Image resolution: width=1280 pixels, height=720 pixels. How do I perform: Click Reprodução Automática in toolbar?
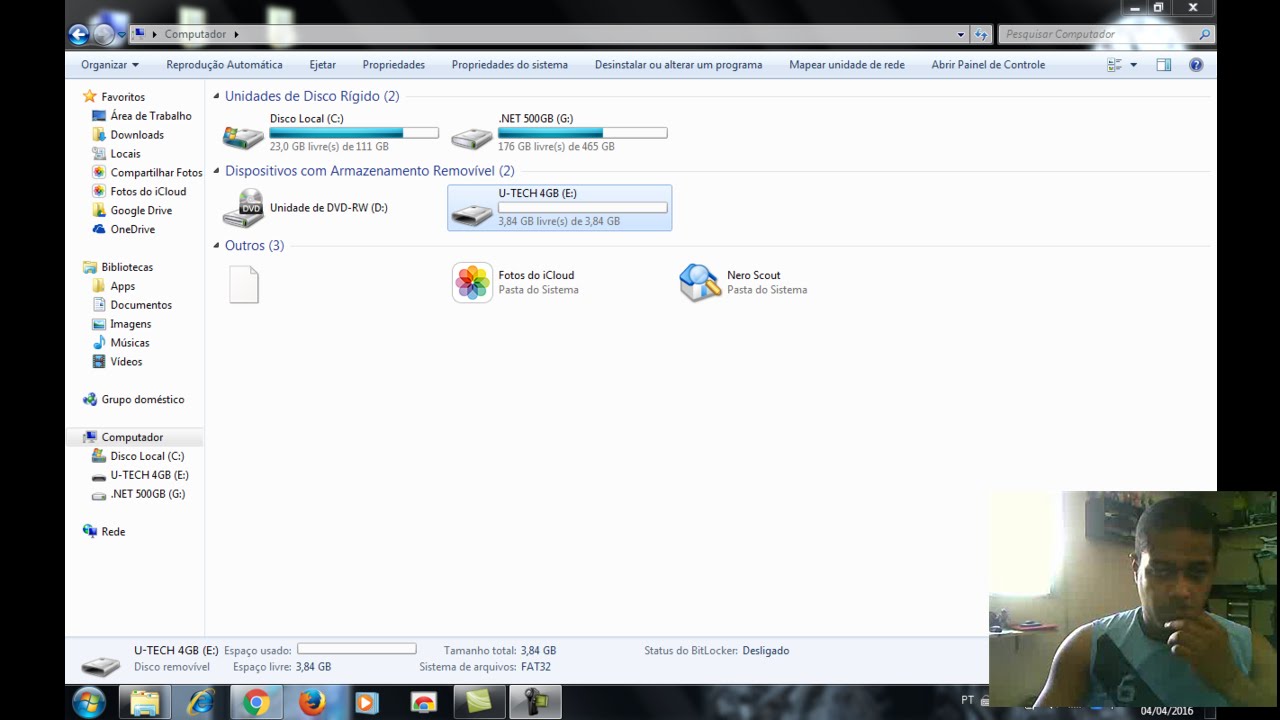click(224, 65)
